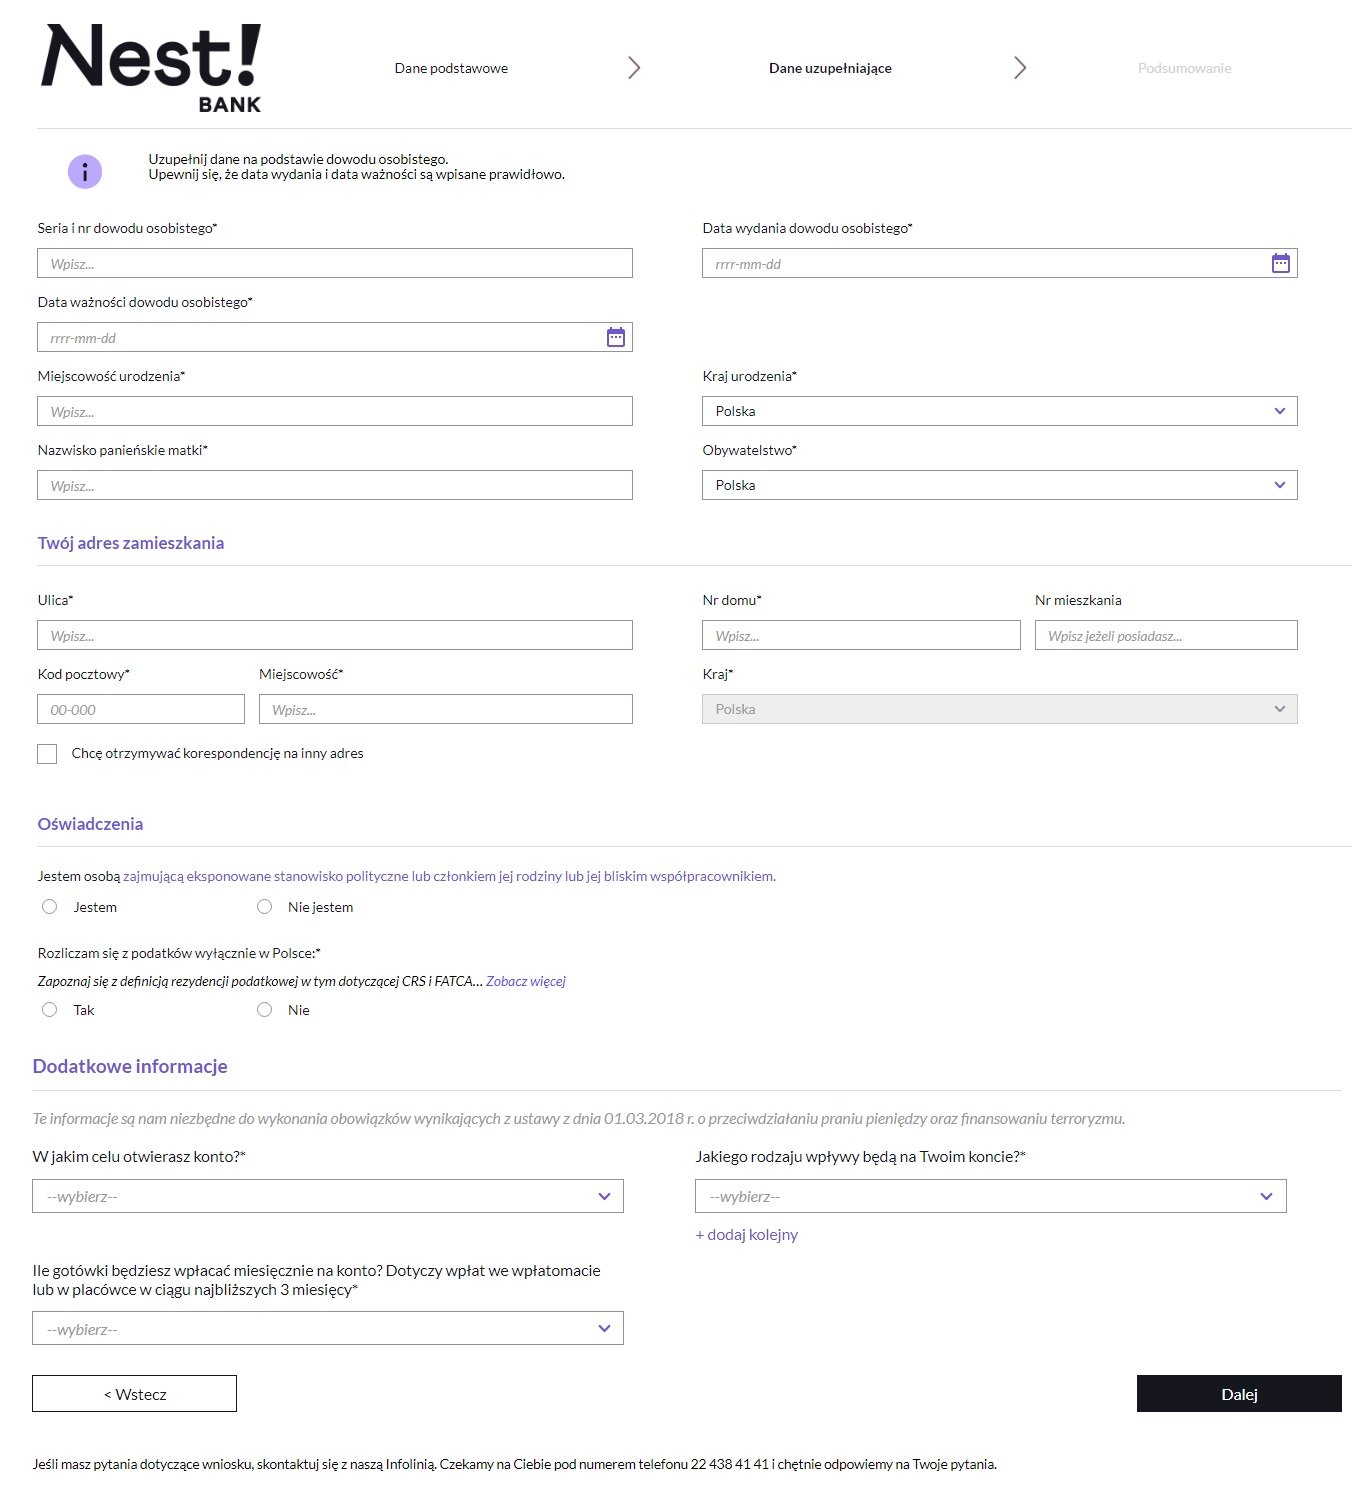Expand the monthly cash deposit dropdown
This screenshot has height=1506, width=1354.
(x=327, y=1328)
